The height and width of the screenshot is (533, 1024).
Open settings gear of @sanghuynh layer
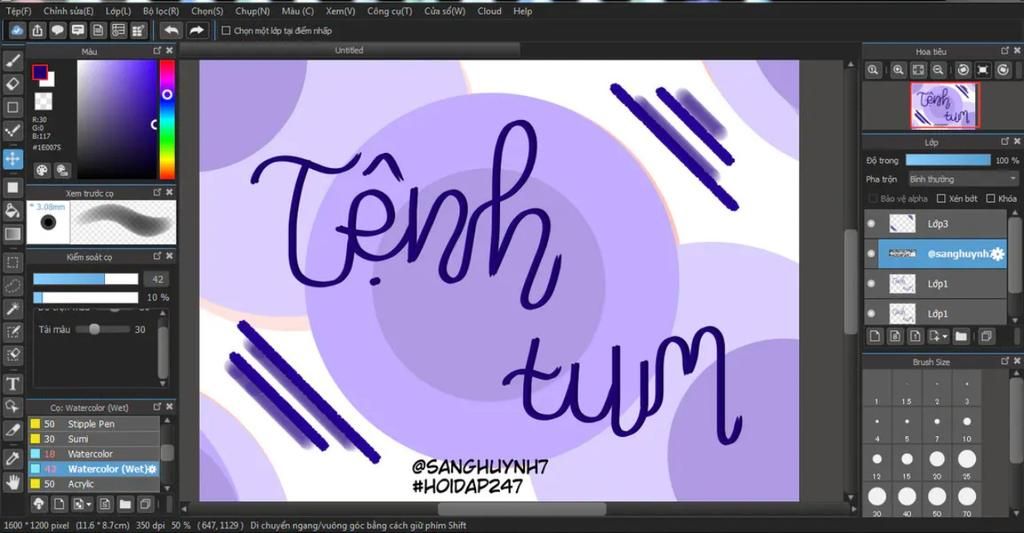click(997, 254)
